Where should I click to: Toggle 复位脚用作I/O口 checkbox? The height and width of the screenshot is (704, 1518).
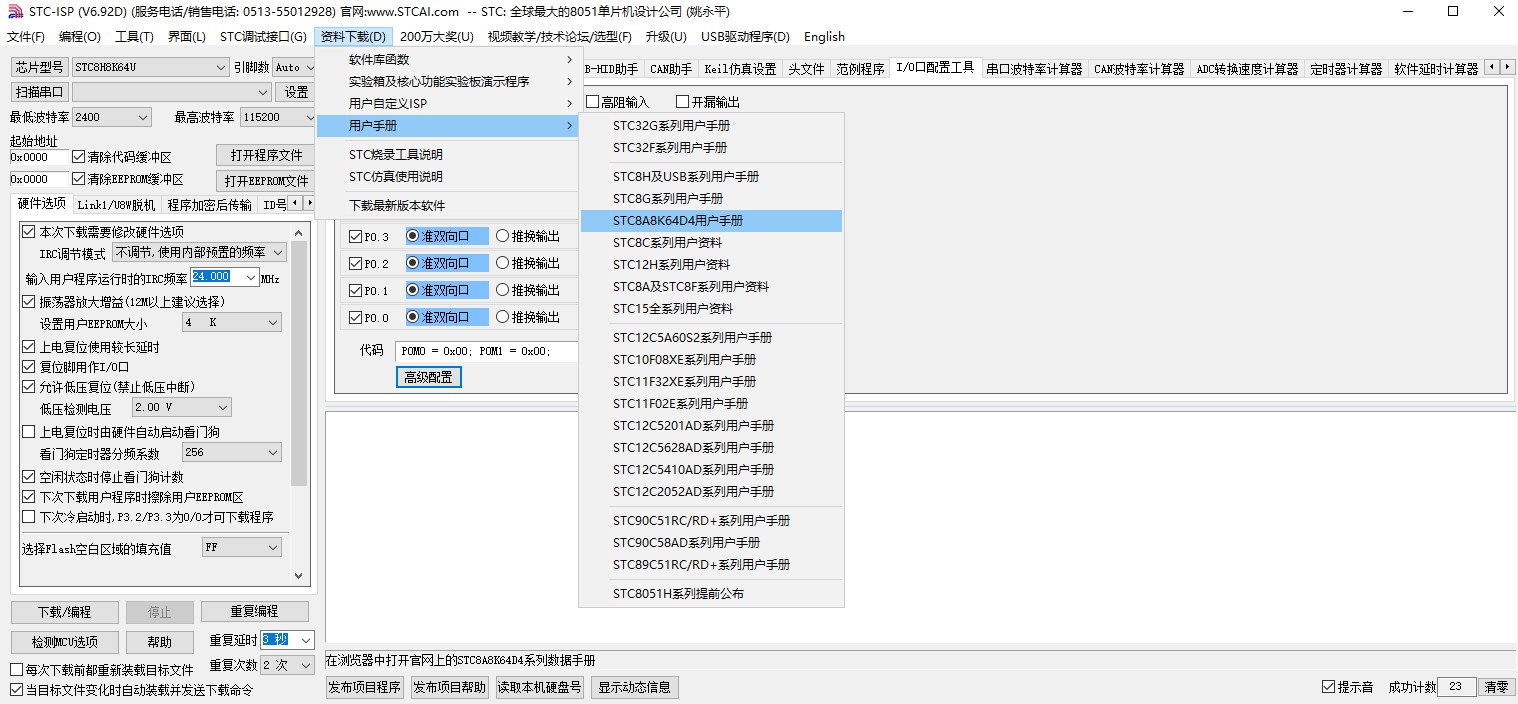click(x=28, y=367)
